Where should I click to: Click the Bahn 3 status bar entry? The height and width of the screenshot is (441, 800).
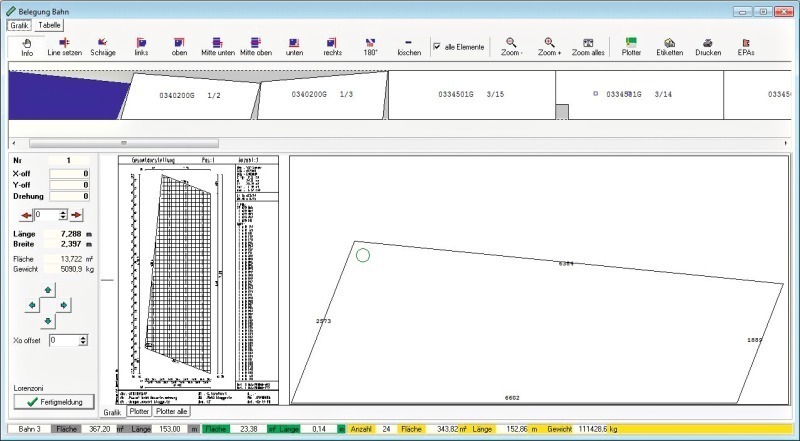coord(30,429)
